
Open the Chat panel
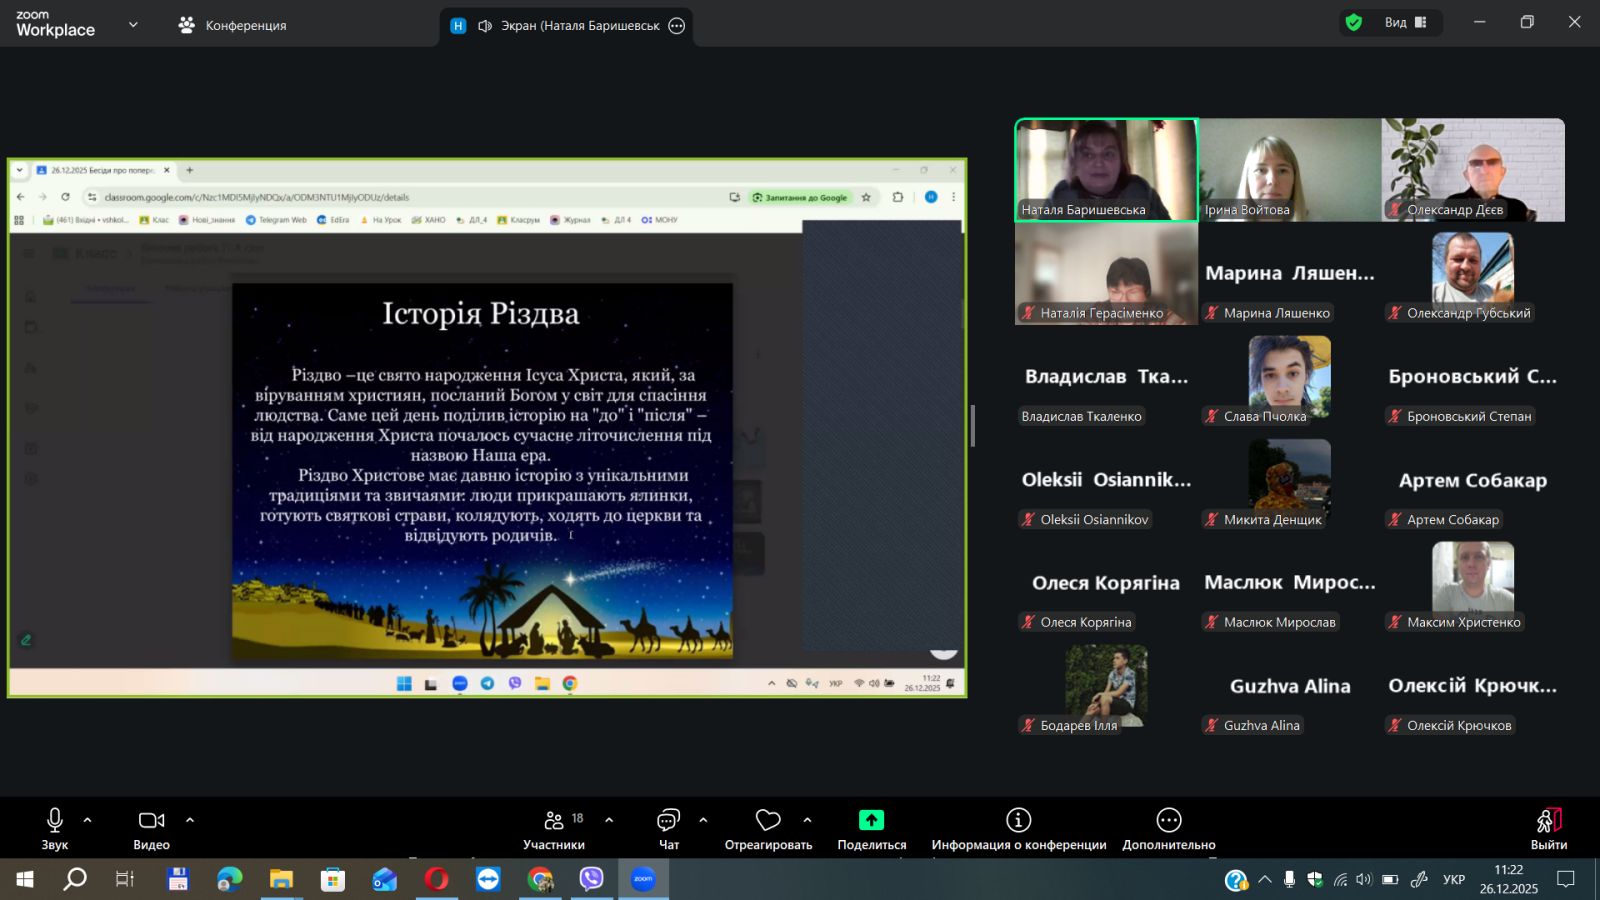668,821
